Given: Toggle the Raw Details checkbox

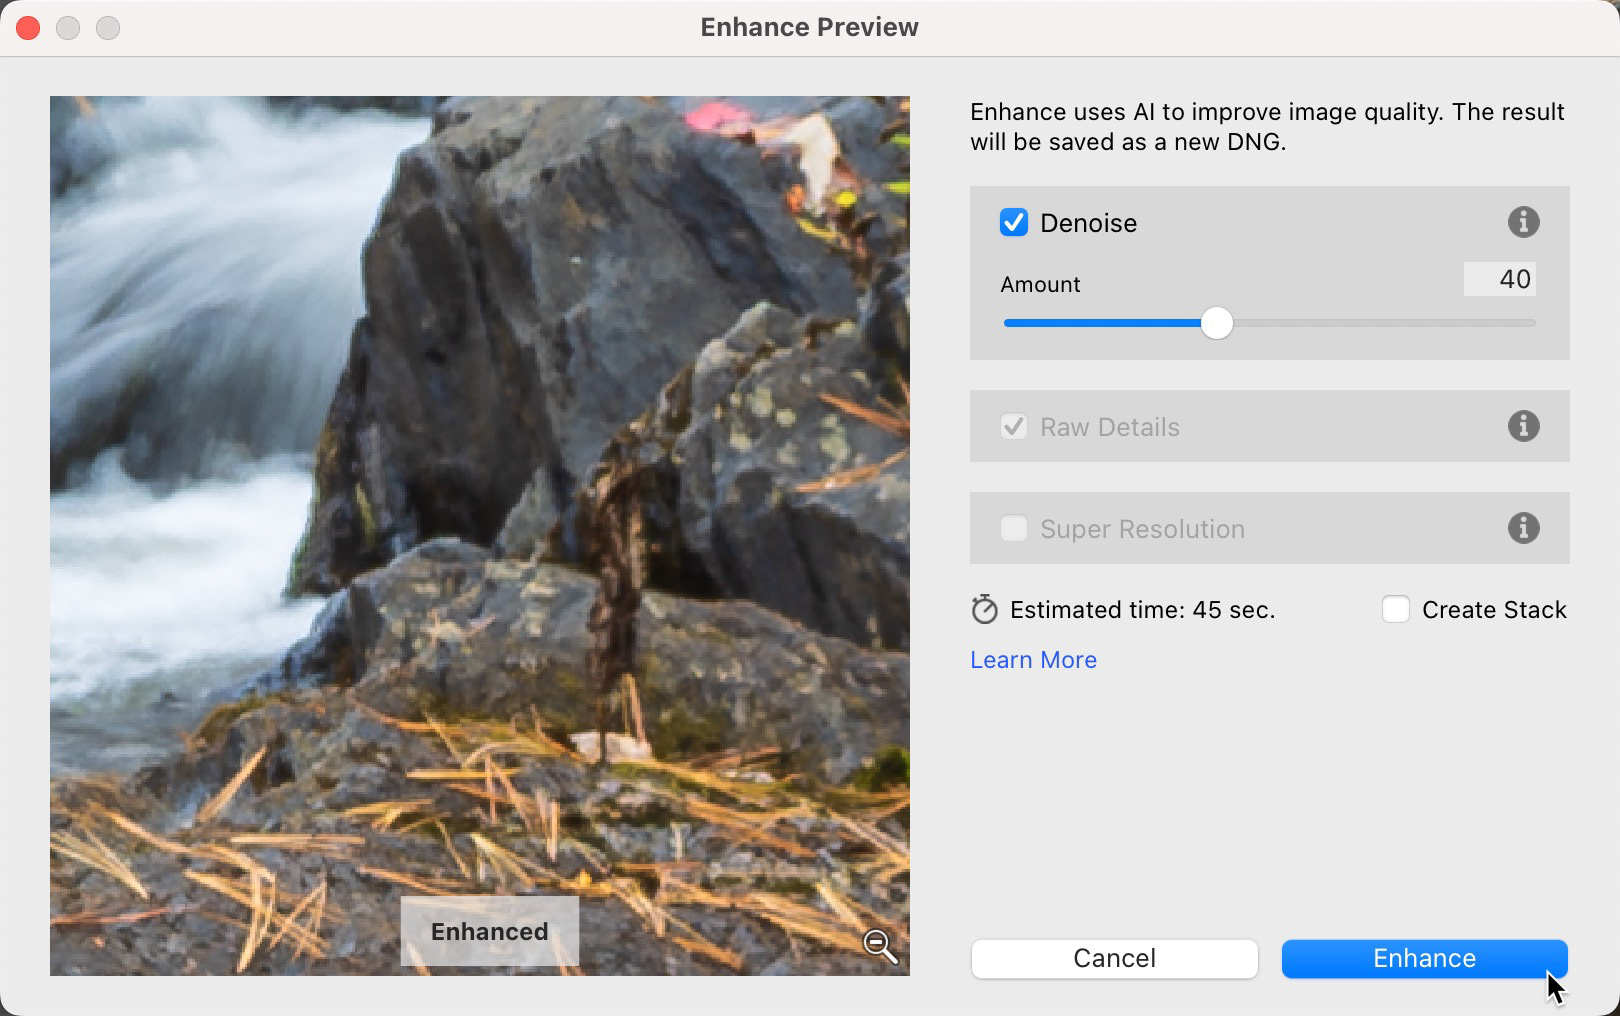Looking at the screenshot, I should click(x=1014, y=427).
